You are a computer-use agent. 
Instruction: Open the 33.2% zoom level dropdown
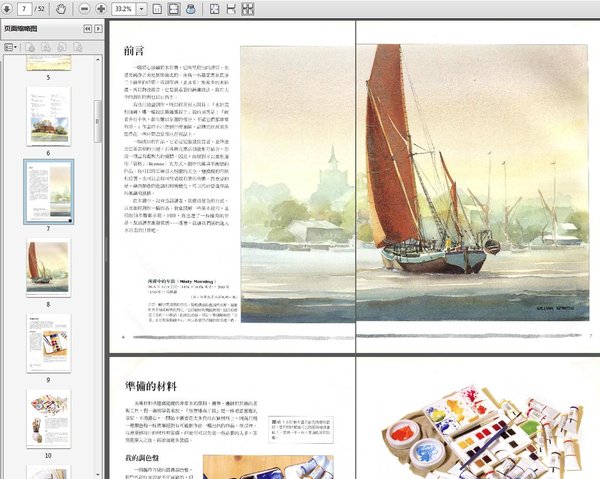[x=144, y=9]
